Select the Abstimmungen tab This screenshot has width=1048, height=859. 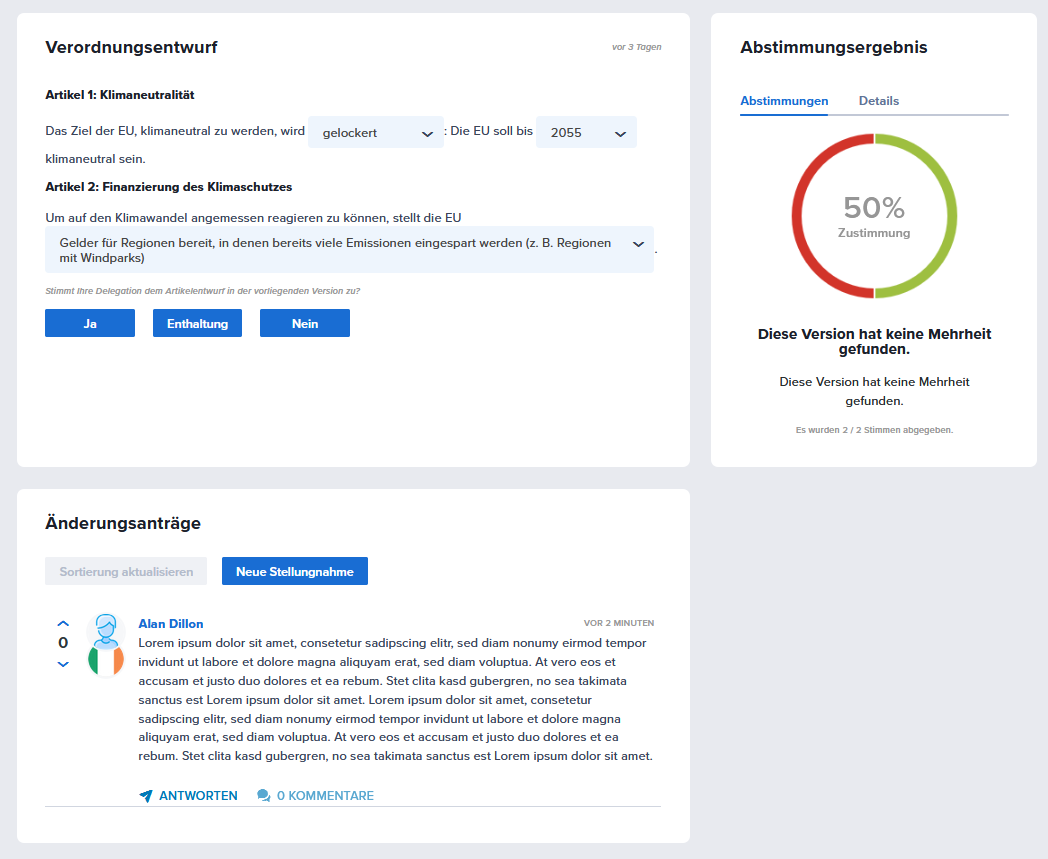tap(784, 101)
